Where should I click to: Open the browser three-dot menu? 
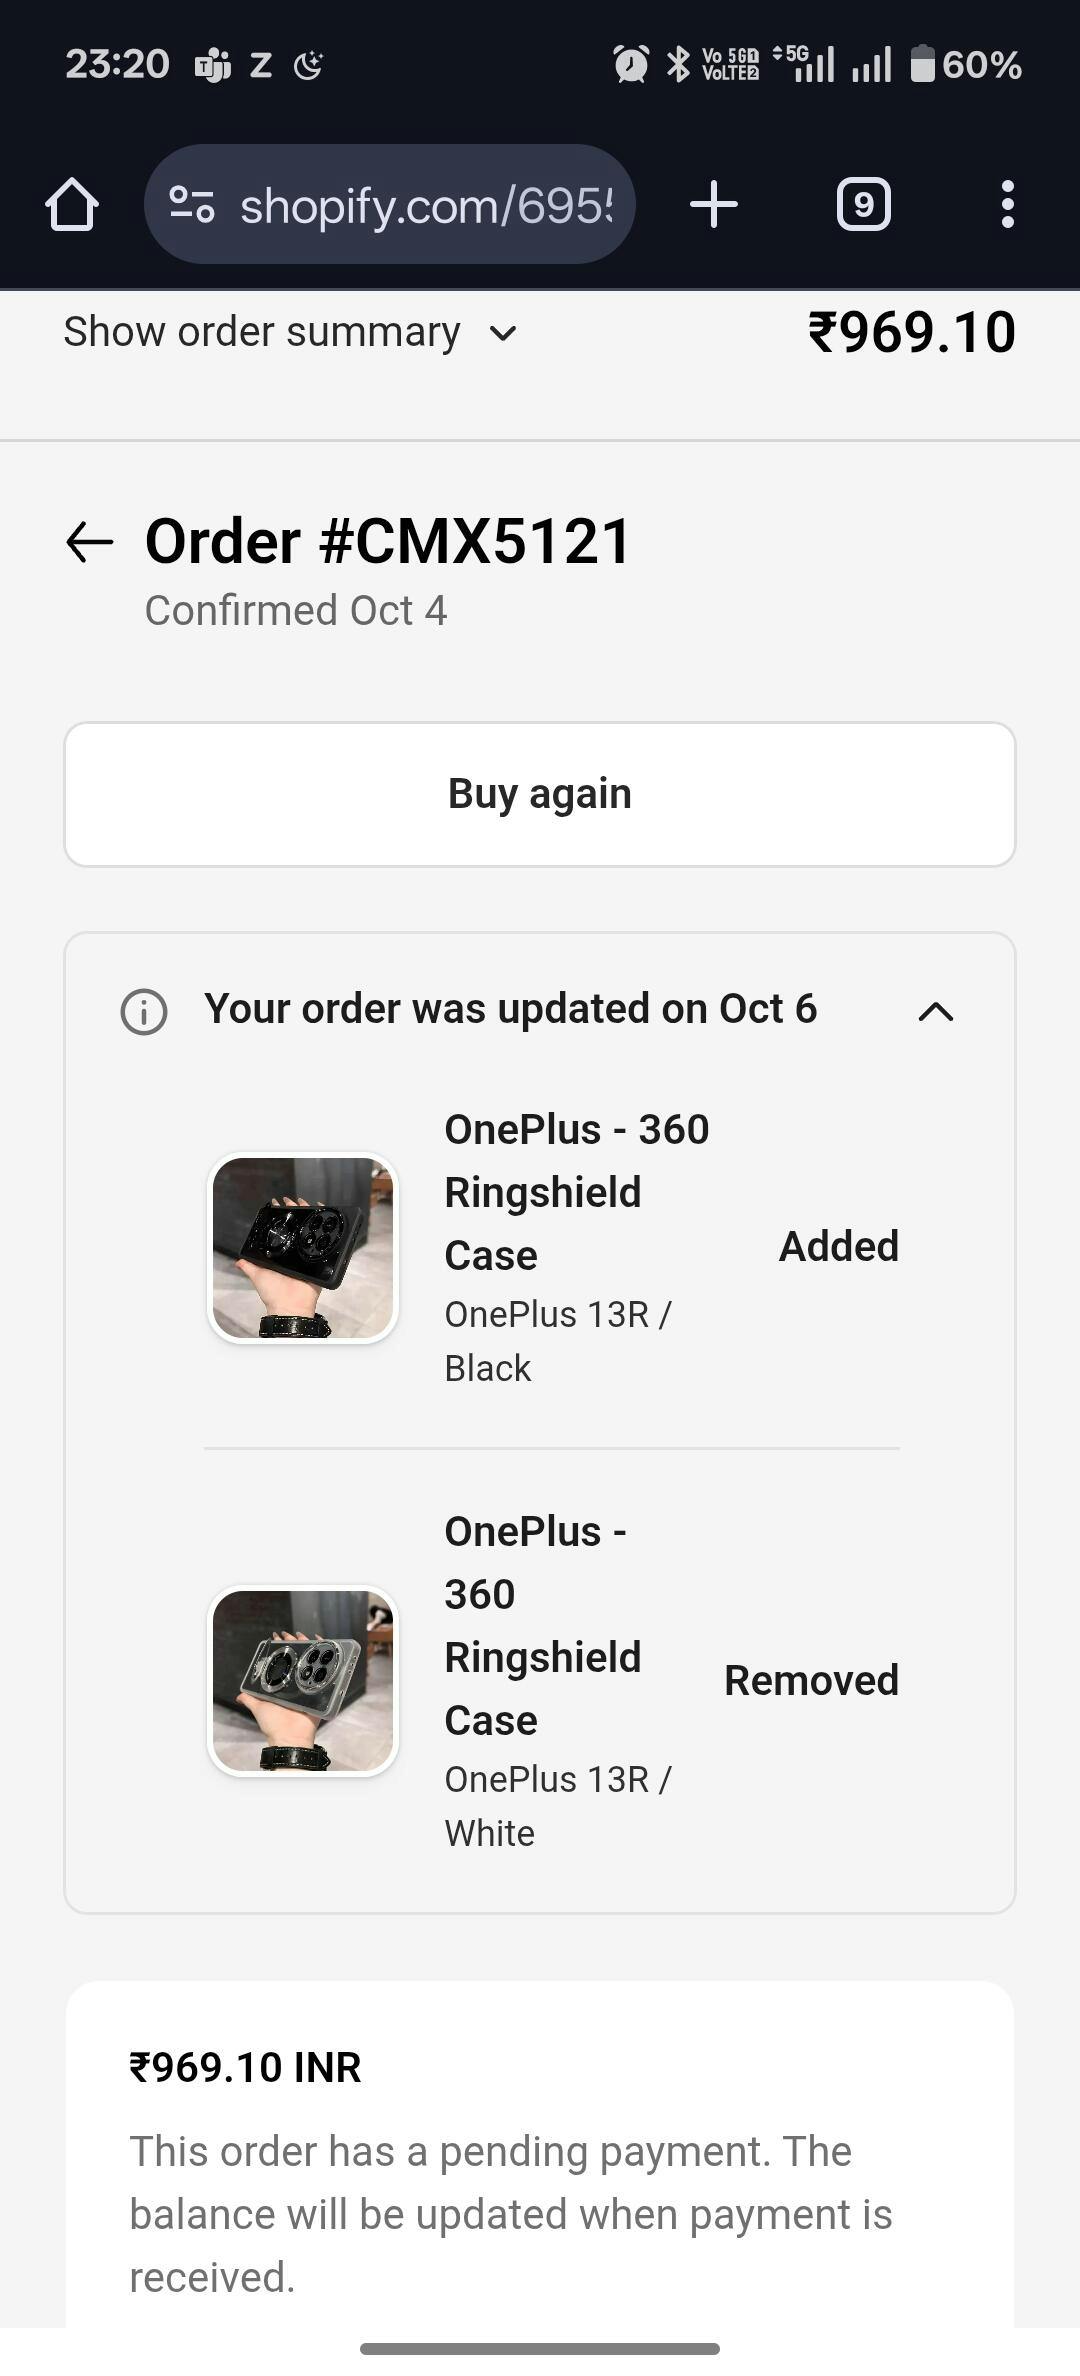pos(1007,205)
